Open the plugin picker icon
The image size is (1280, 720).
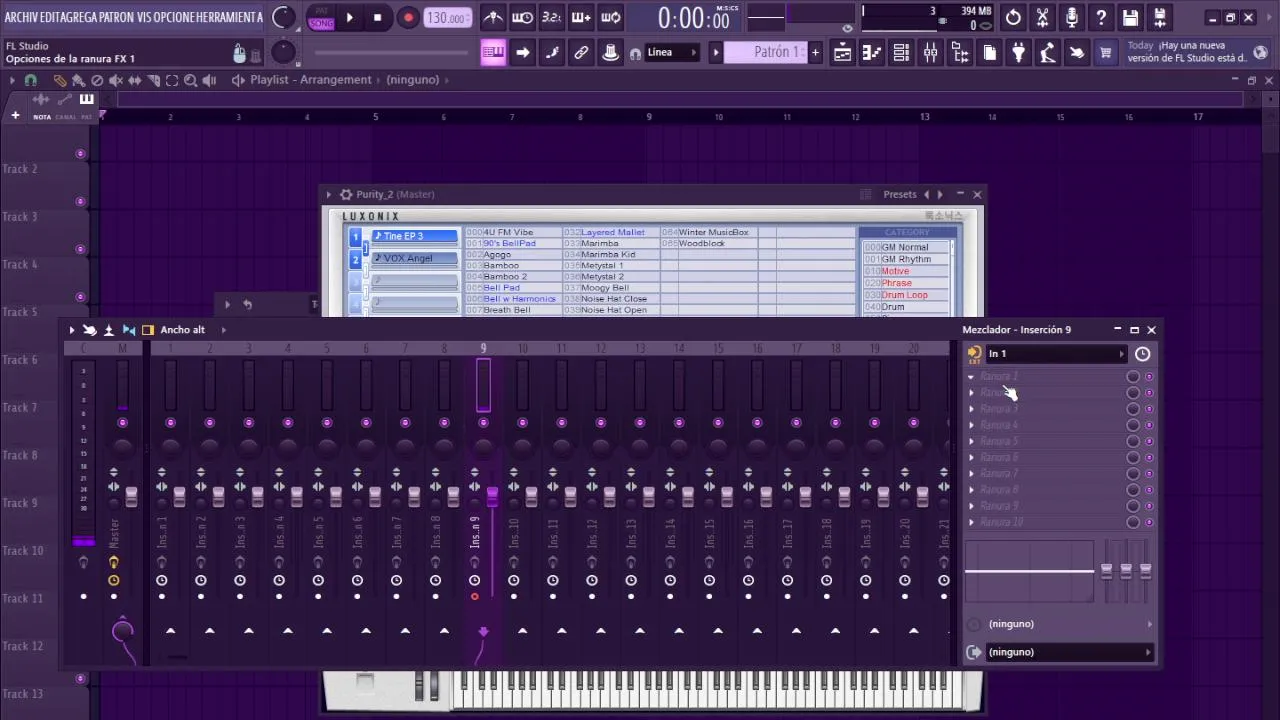(x=1018, y=53)
